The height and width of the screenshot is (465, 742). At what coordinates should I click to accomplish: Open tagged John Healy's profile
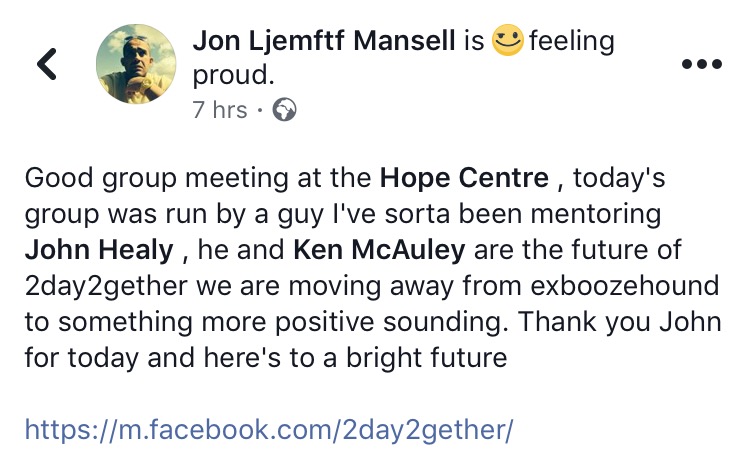pos(99,250)
